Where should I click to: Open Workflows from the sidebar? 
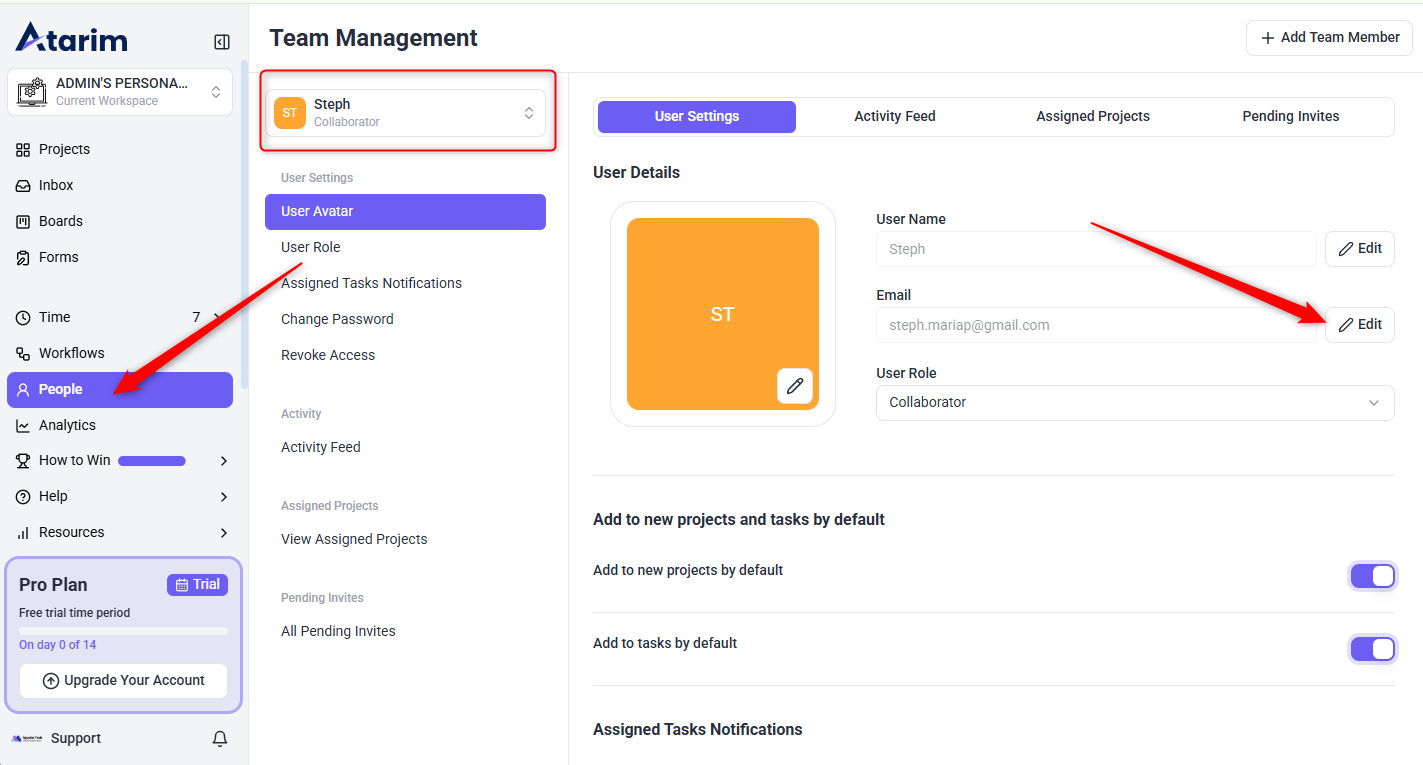point(71,353)
